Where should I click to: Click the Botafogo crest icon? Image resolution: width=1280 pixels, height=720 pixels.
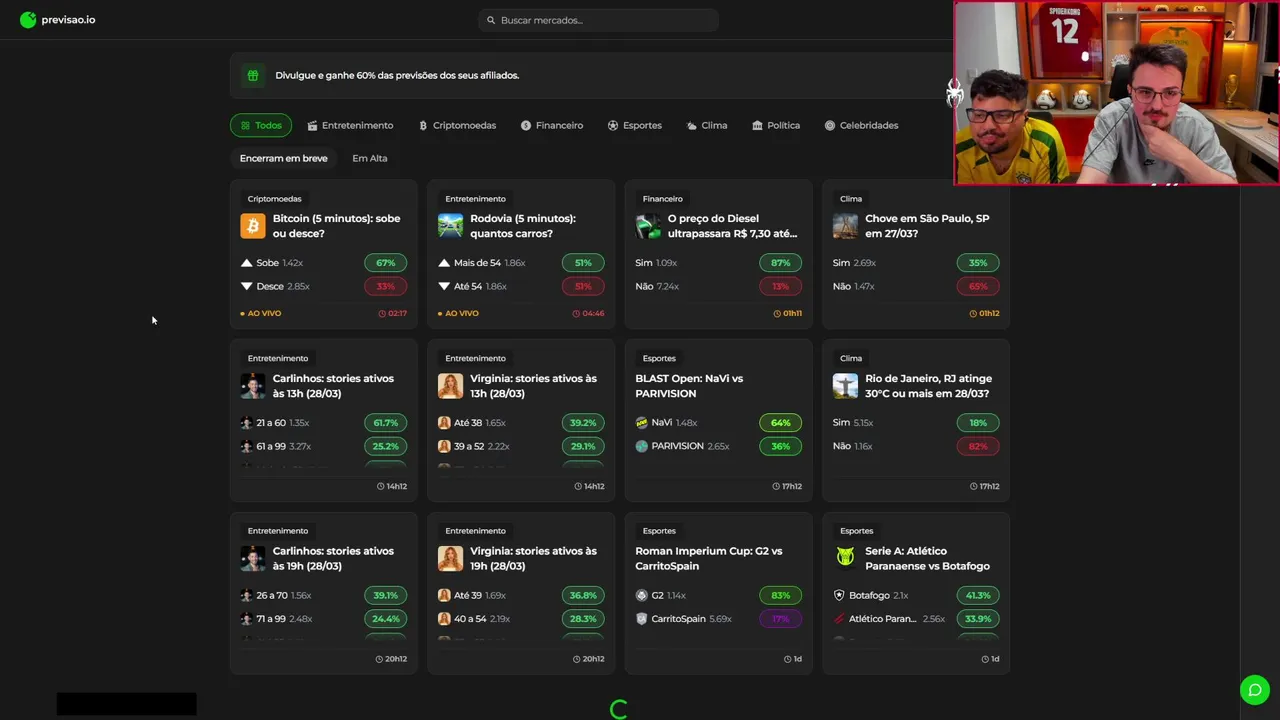839,595
